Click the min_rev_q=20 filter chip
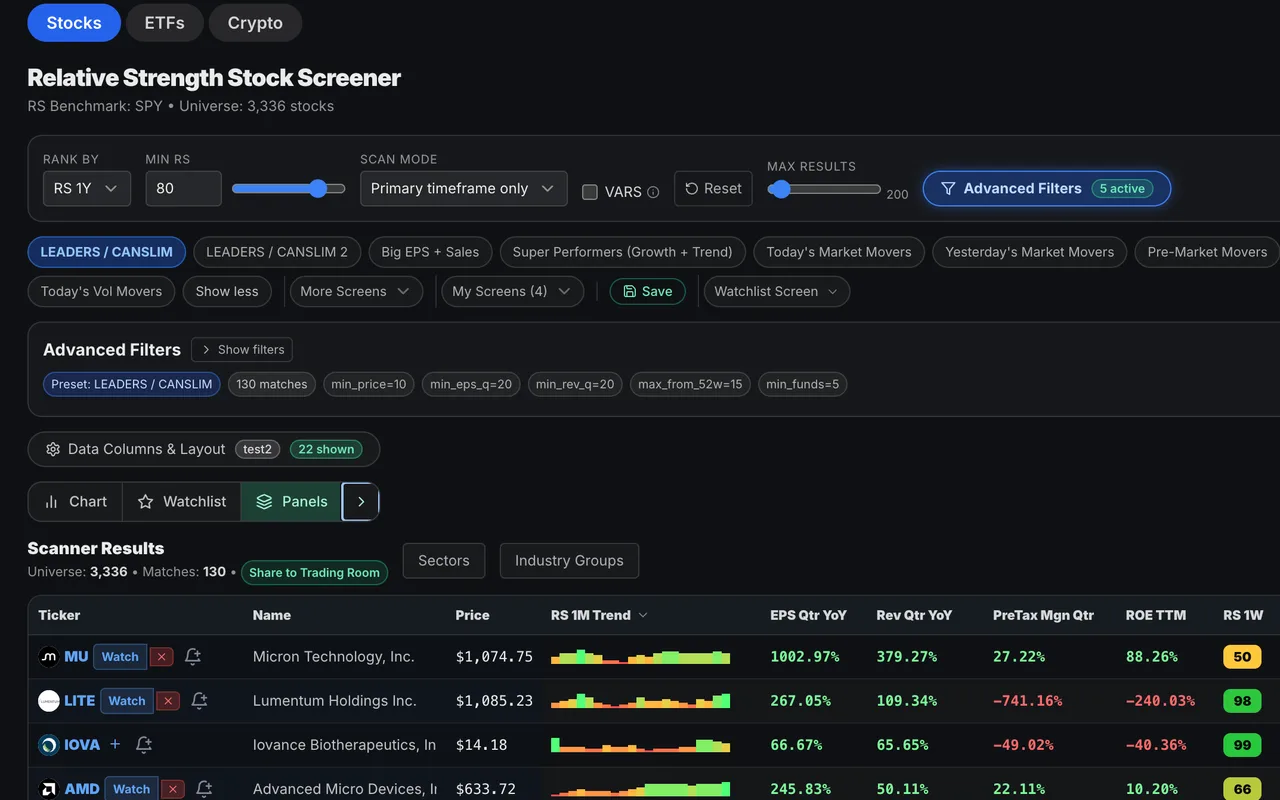The width and height of the screenshot is (1280, 800). click(x=575, y=384)
